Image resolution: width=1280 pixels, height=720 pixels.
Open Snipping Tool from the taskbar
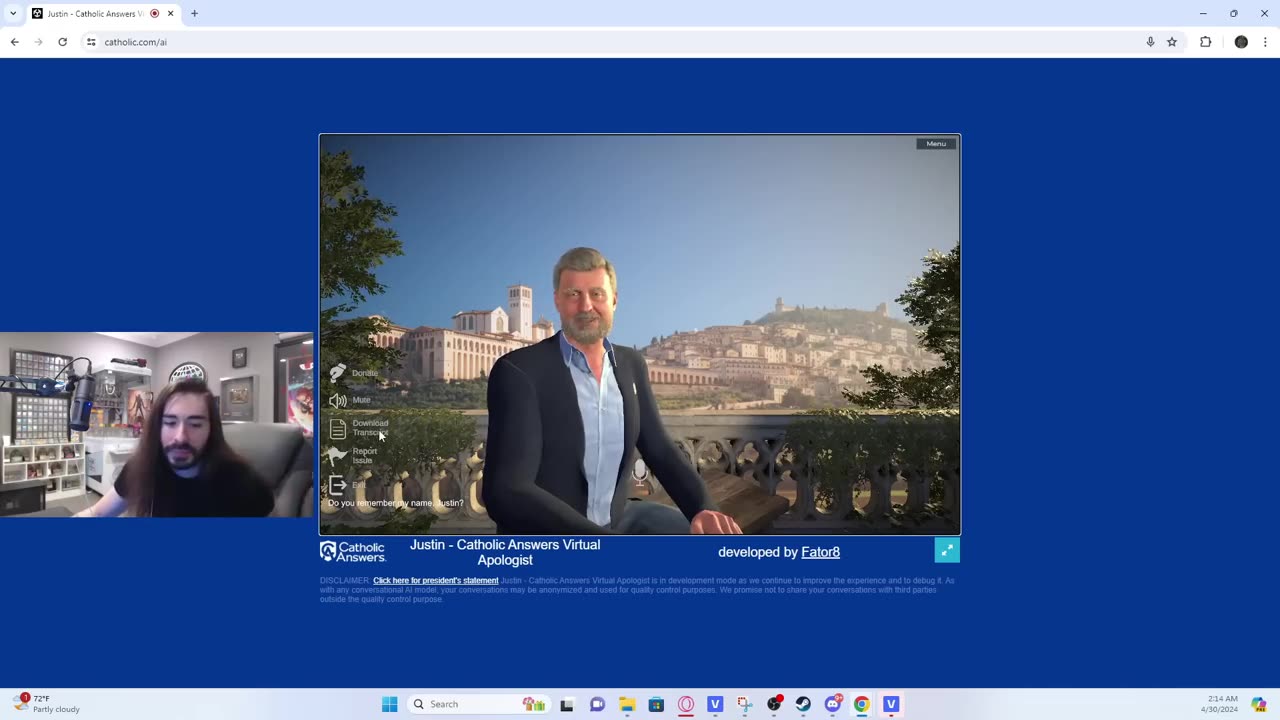(744, 704)
